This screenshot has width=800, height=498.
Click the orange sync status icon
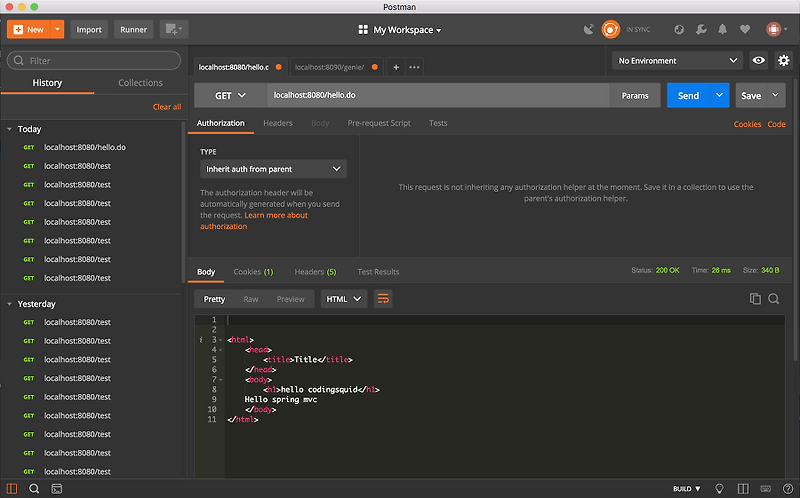[x=610, y=30]
